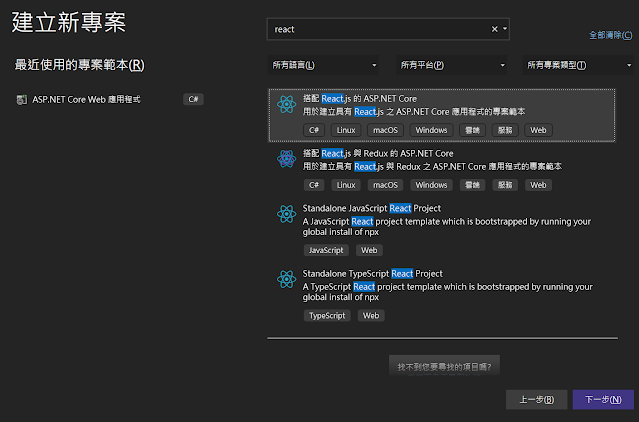This screenshot has height=422, width=639.
Task: Click the 最近使用的專案範本 heading
Action: pos(79,65)
